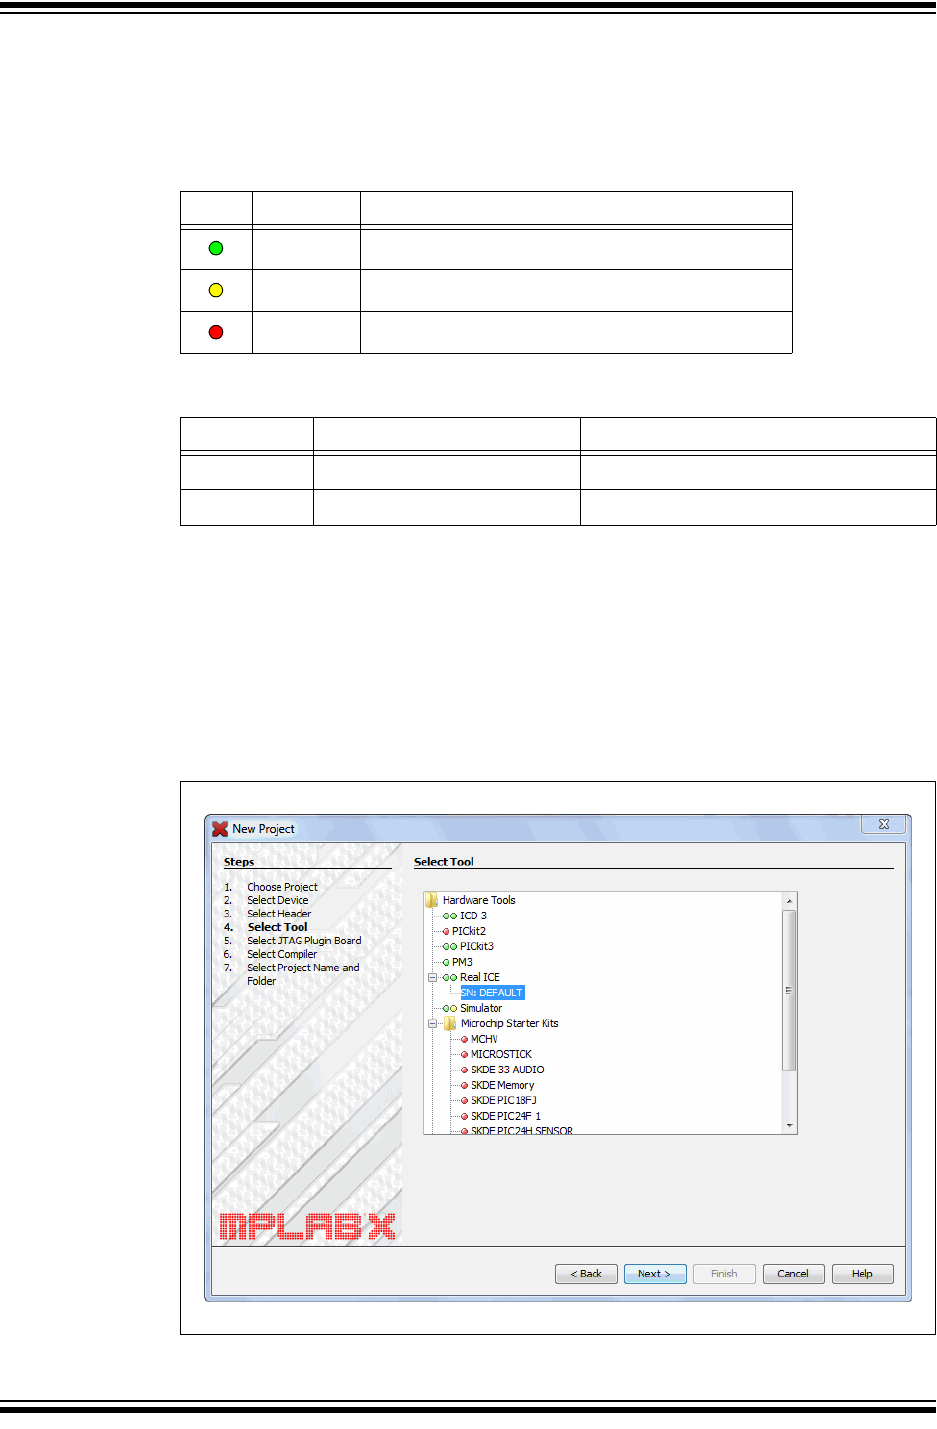Collapse the Microchip Starter Kits node
This screenshot has height=1429, width=937.
pyautogui.click(x=433, y=1023)
